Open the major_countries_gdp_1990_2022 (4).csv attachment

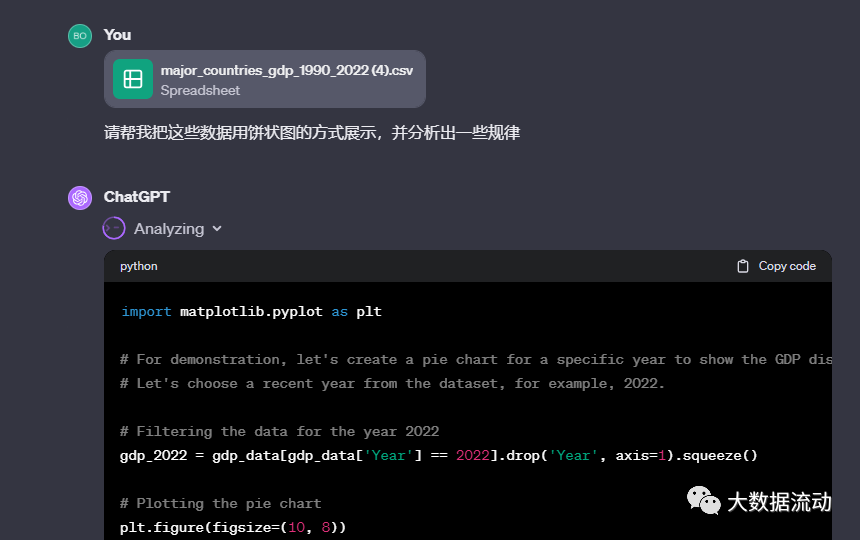click(265, 79)
